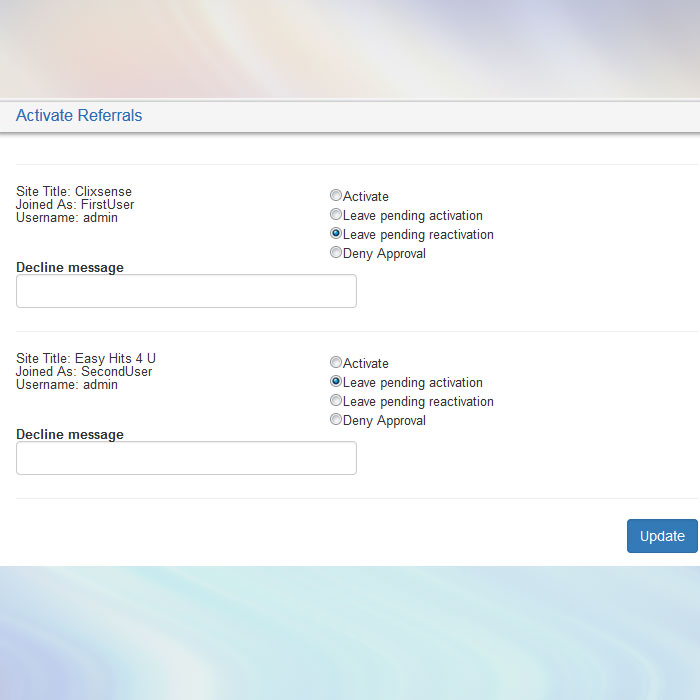The image size is (700, 700).
Task: Click the Update button
Action: click(662, 536)
